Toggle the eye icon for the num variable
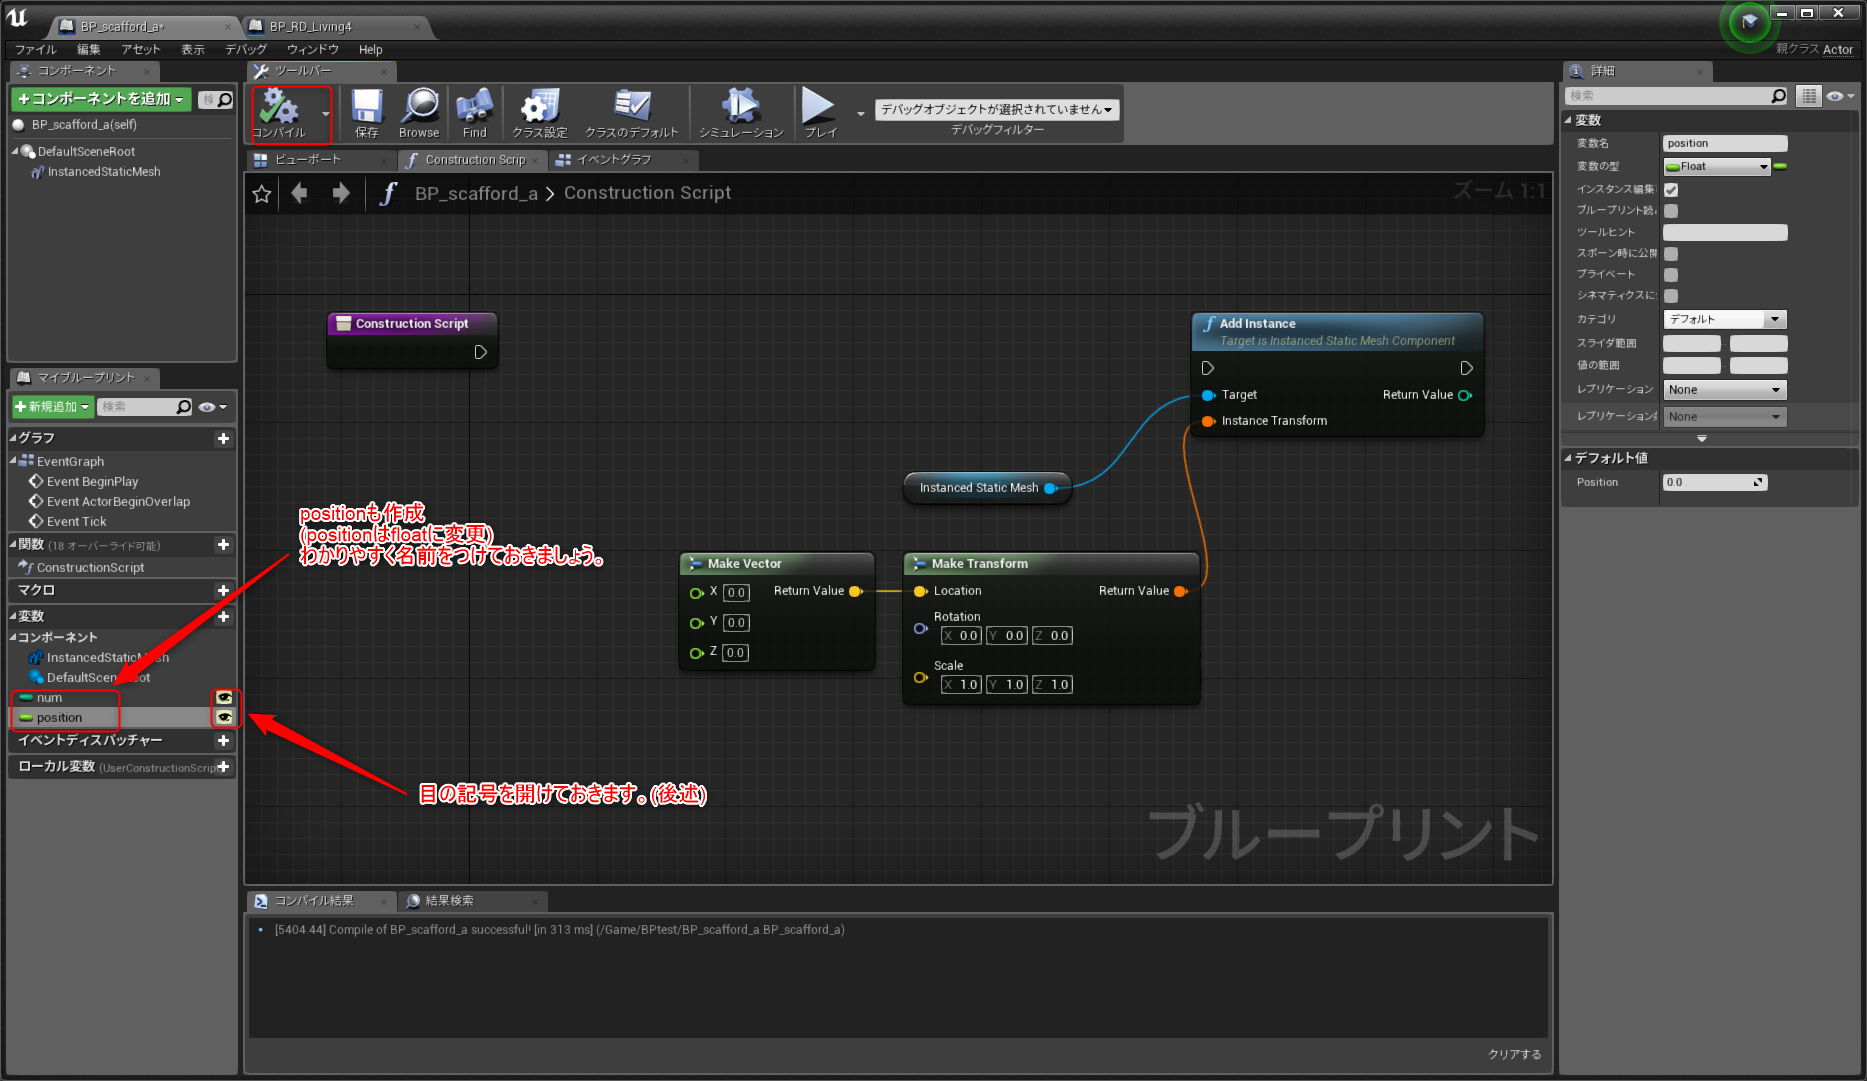The image size is (1867, 1081). pos(224,698)
